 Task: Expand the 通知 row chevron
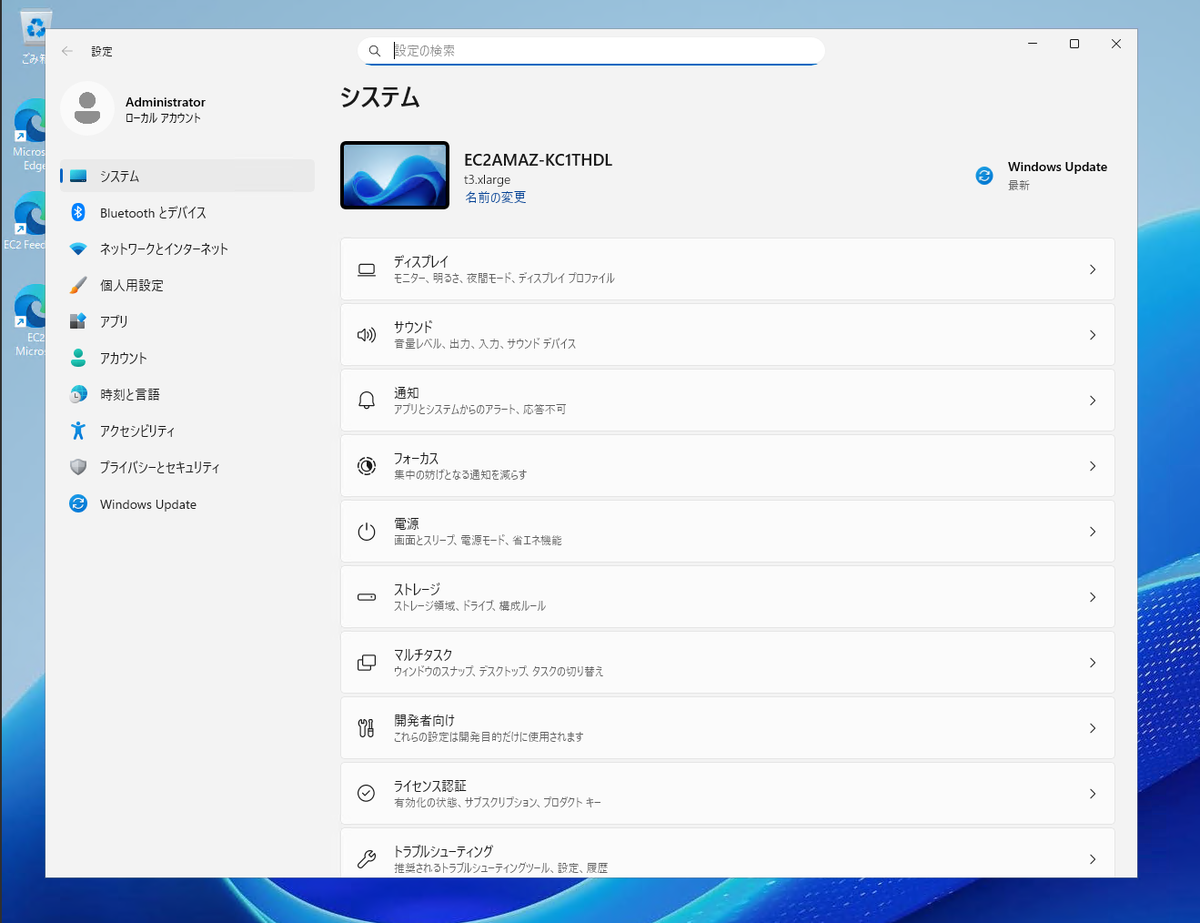click(1092, 400)
